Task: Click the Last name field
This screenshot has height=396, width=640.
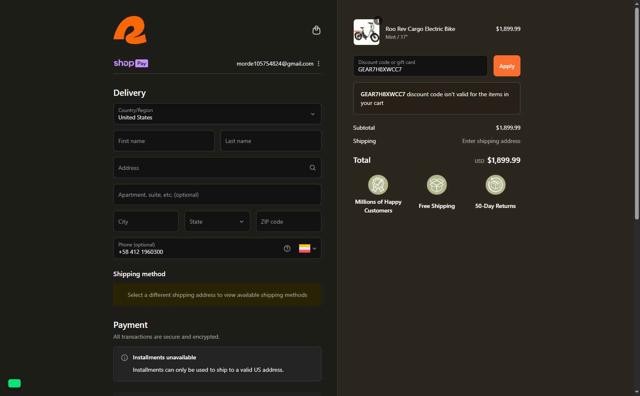Action: (271, 141)
